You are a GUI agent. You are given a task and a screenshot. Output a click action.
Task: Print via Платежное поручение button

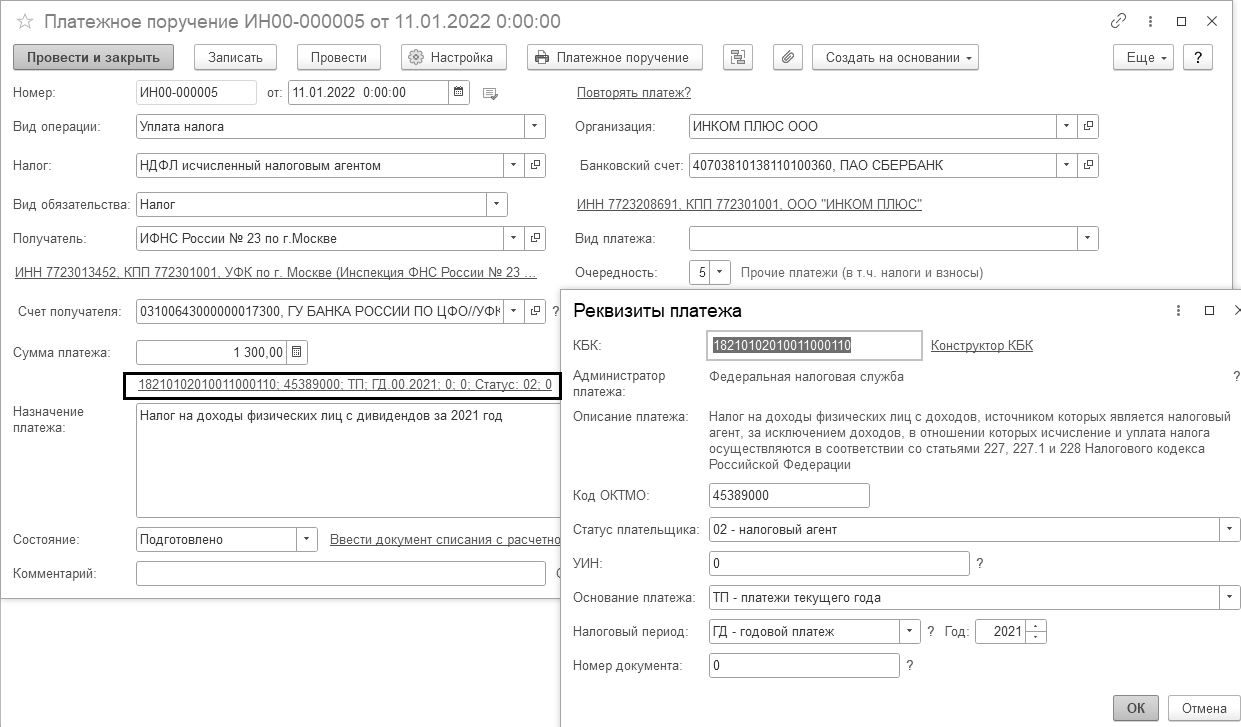pos(615,57)
